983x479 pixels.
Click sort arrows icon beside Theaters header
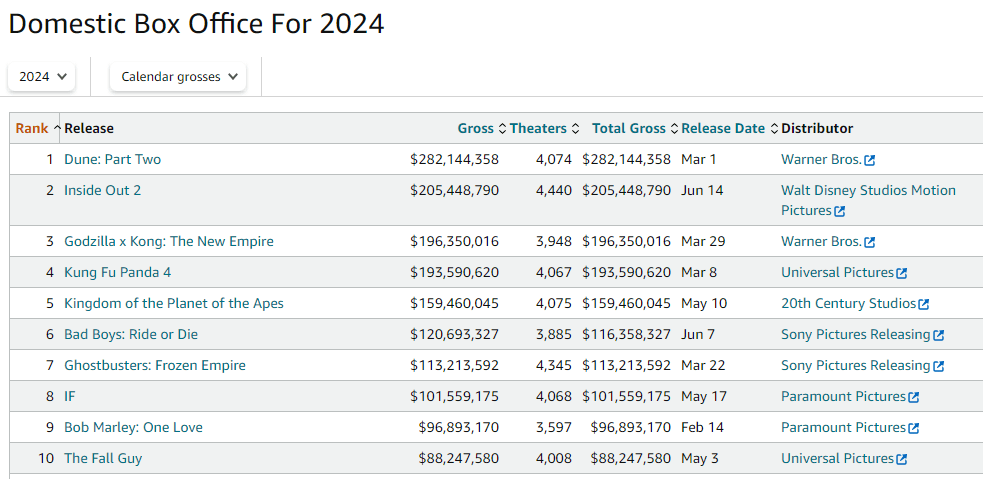575,128
